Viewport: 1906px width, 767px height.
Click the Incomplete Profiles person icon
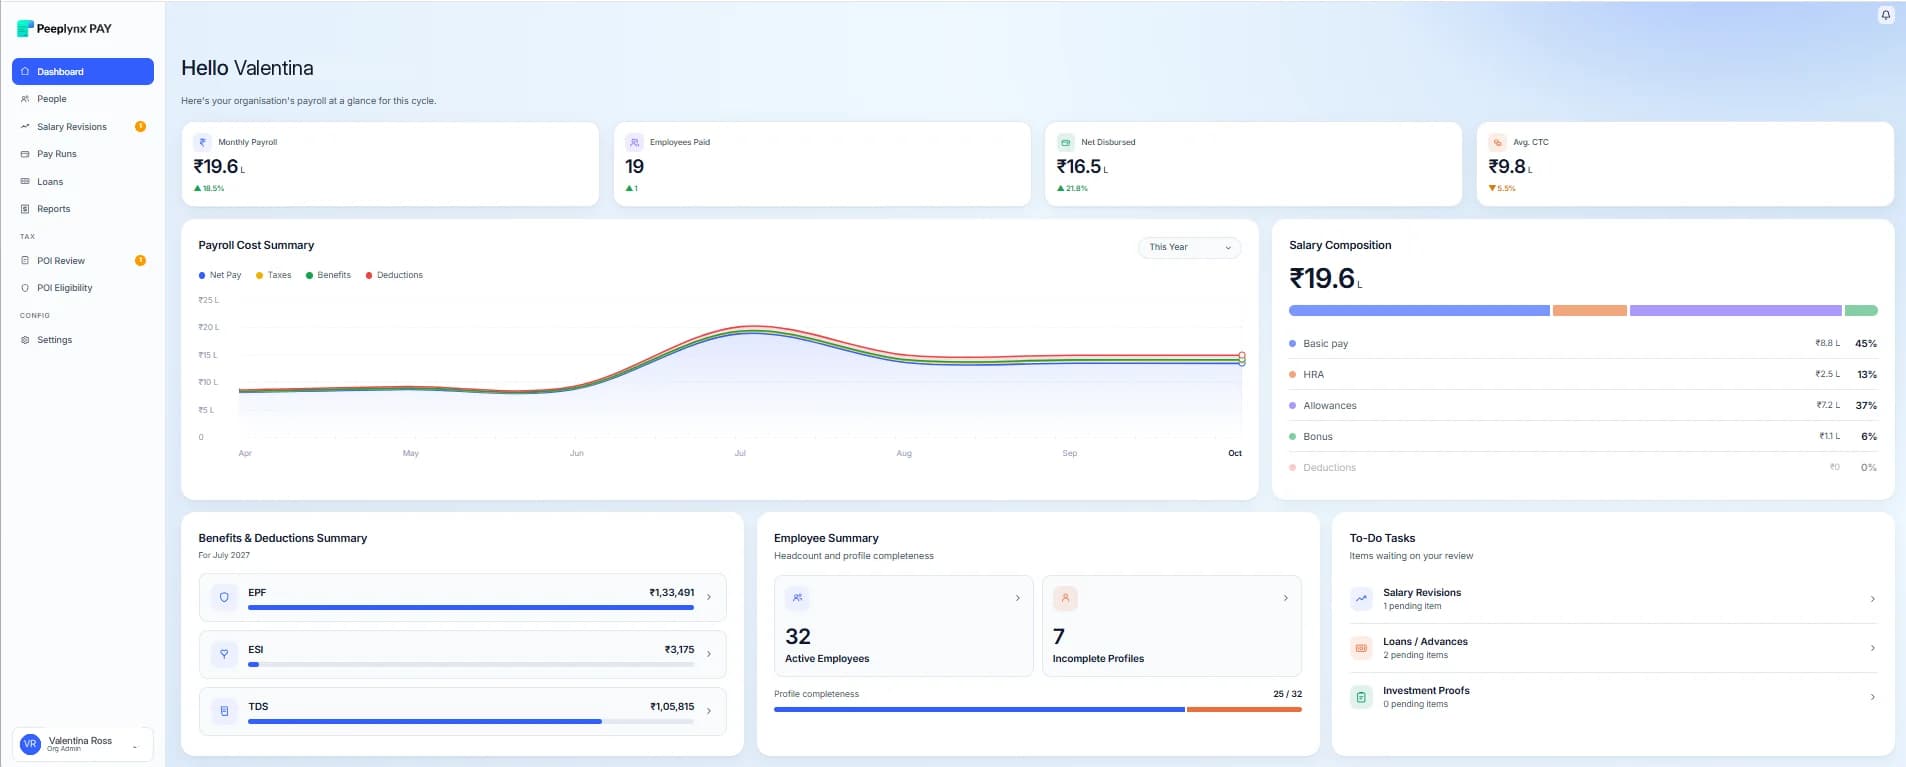coord(1065,598)
